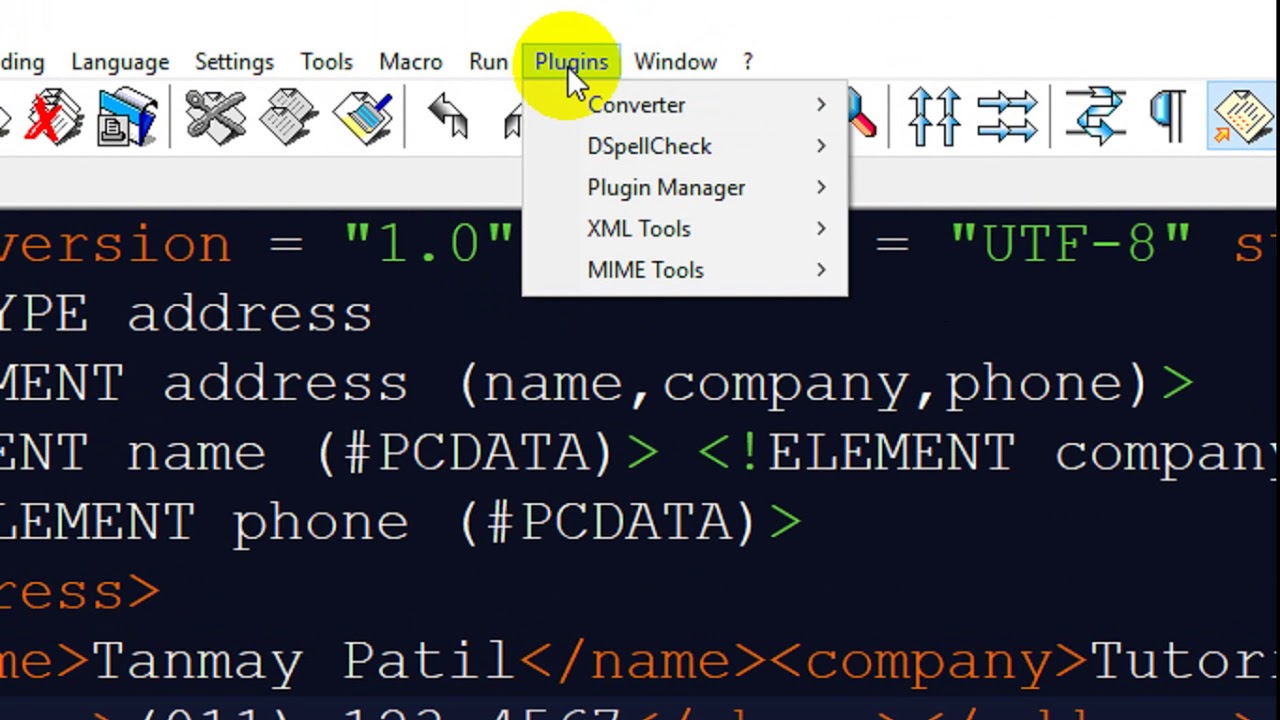This screenshot has height=720, width=1280.
Task: Click the Close All red X toolbar icon
Action: pyautogui.click(x=53, y=116)
